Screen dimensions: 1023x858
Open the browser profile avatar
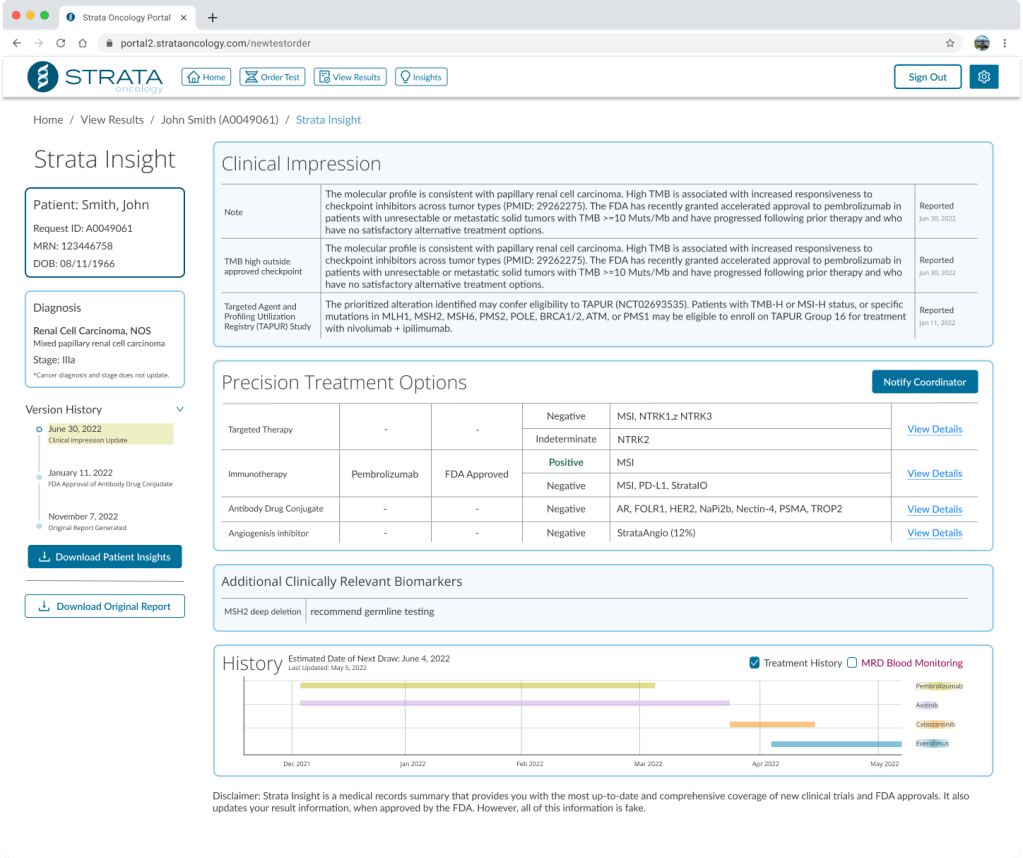point(981,43)
